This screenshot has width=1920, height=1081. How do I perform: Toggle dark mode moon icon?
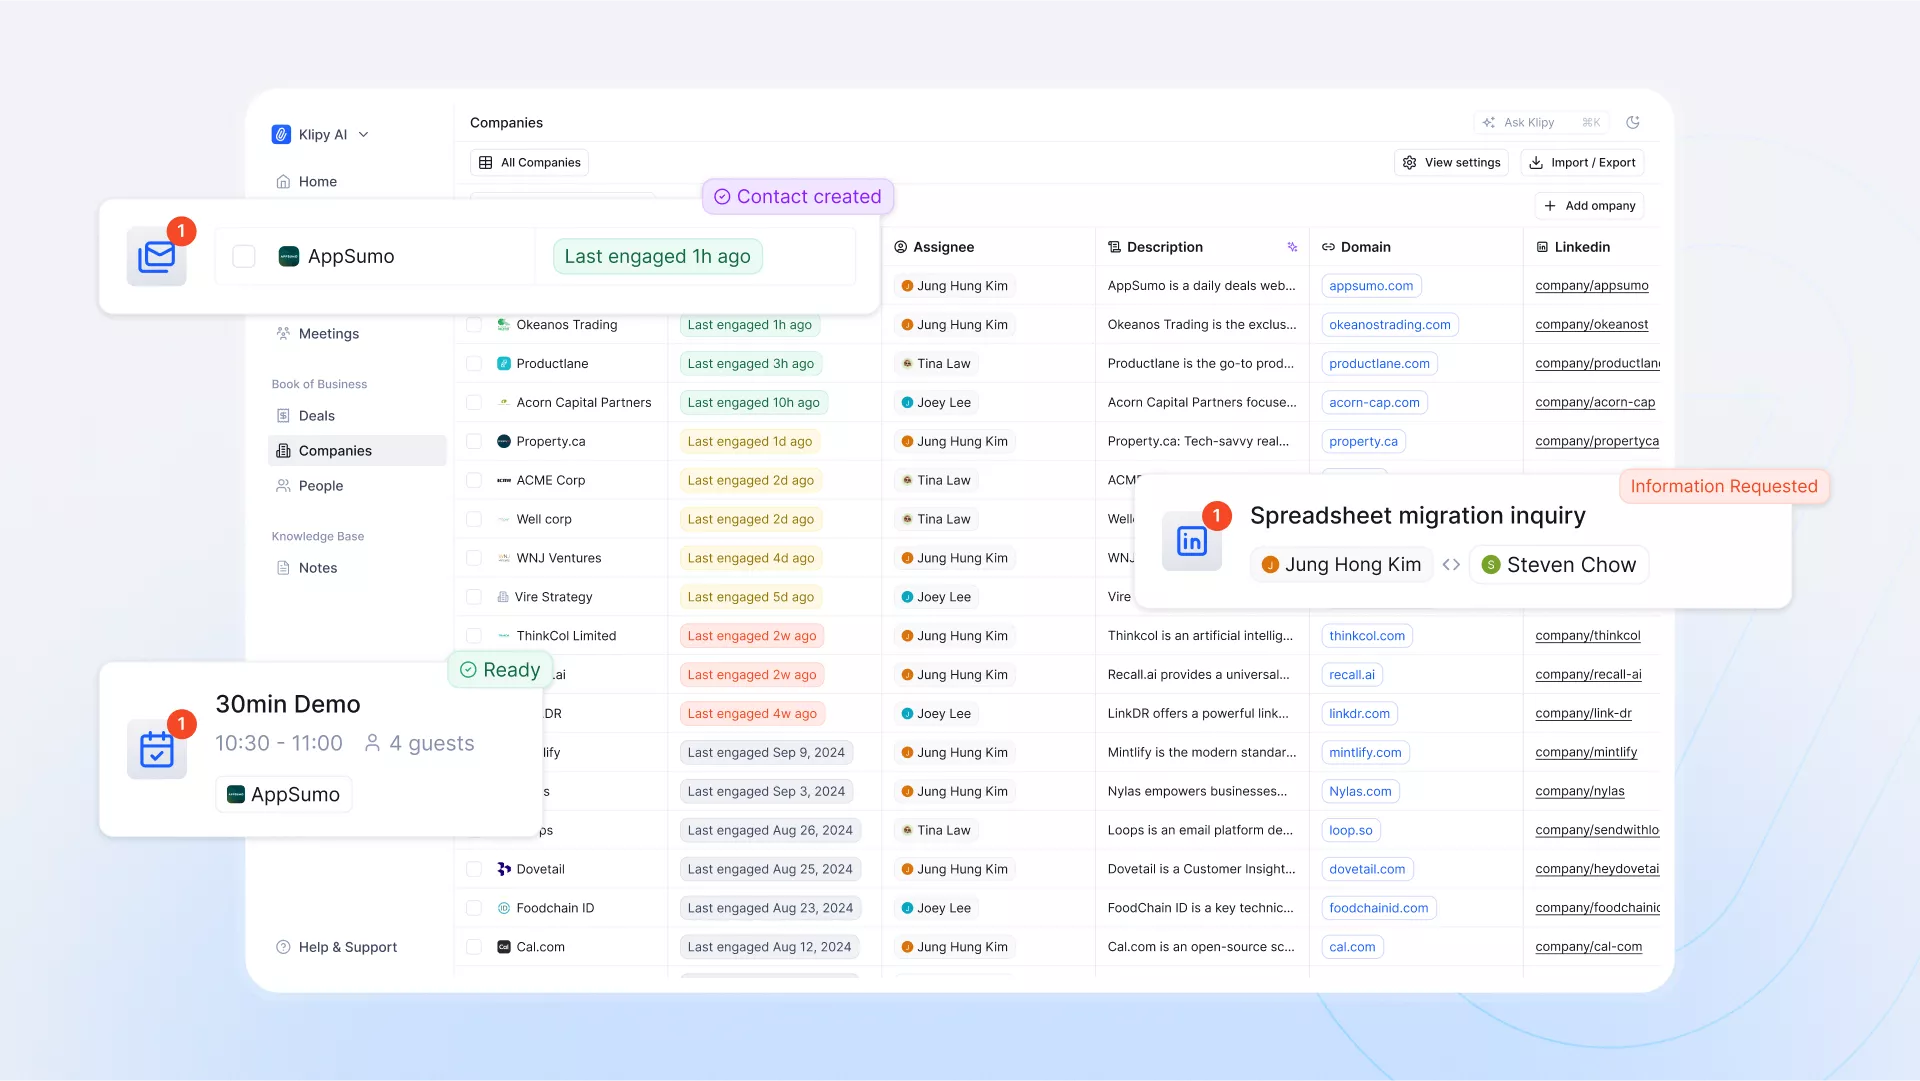tap(1633, 122)
